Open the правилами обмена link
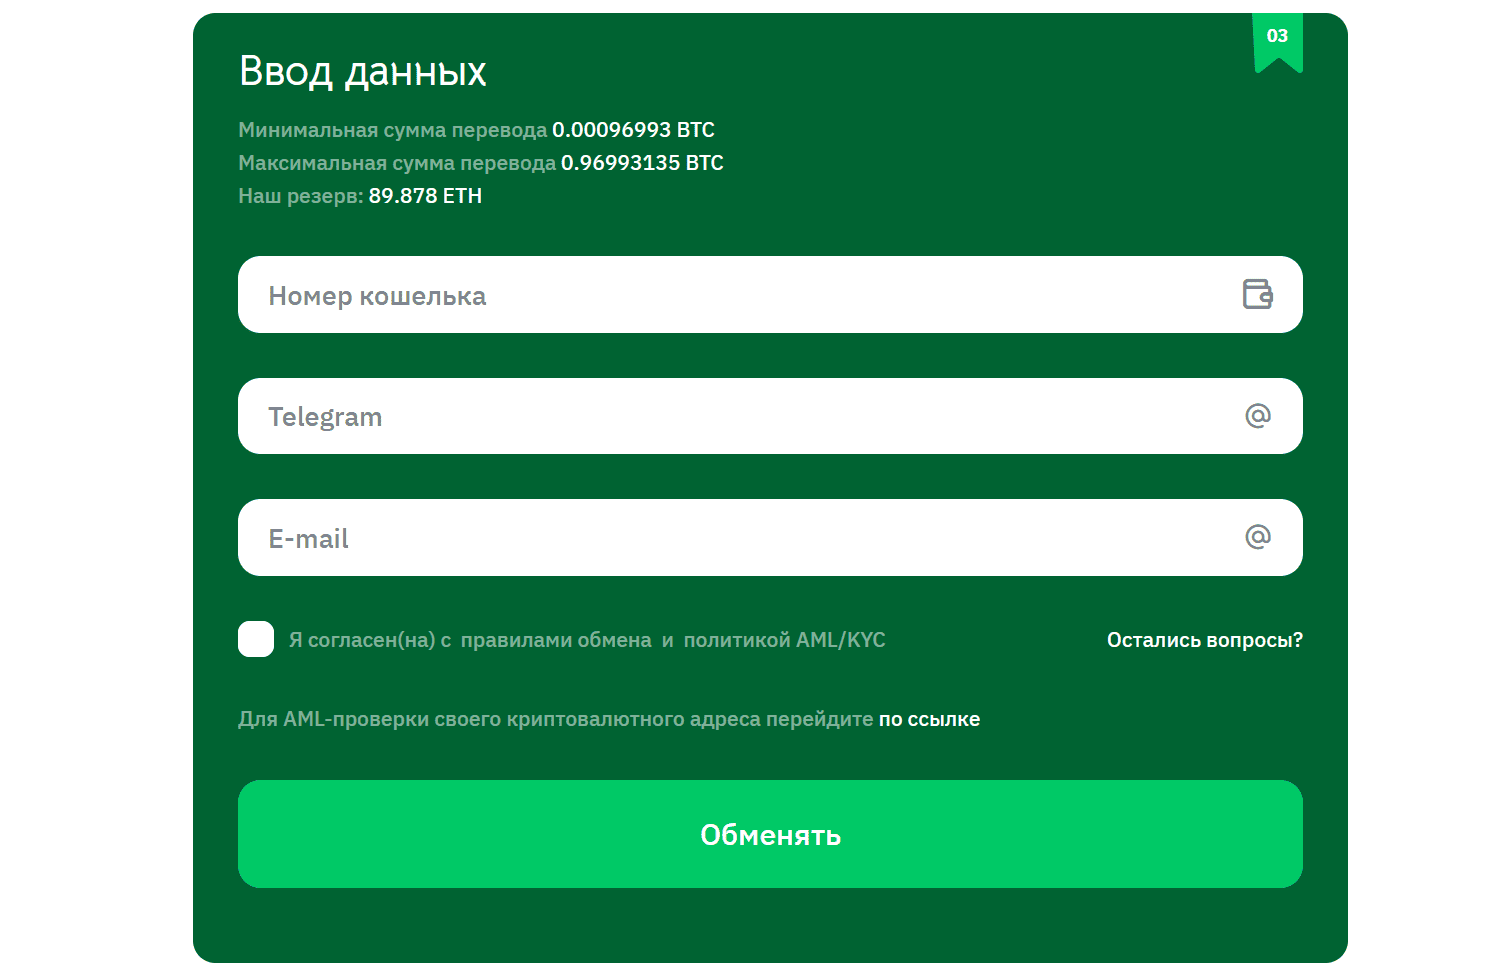The height and width of the screenshot is (975, 1485). [556, 640]
